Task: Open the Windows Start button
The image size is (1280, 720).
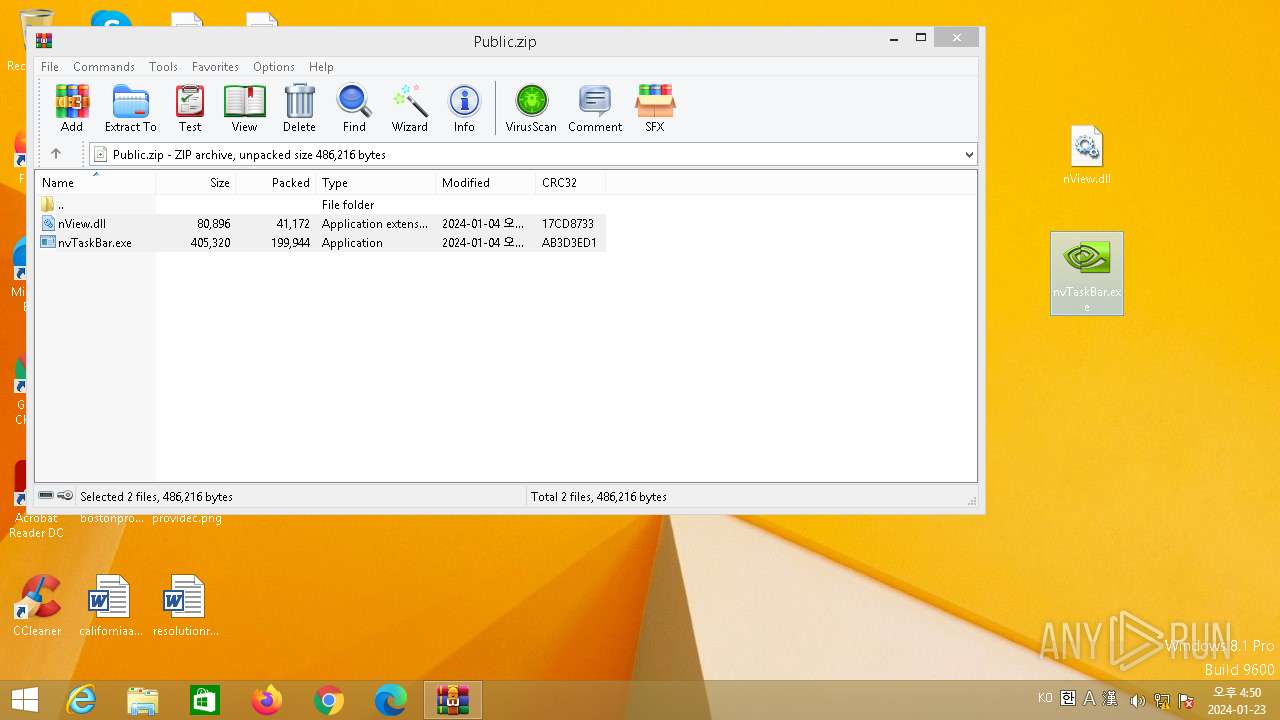Action: coord(25,700)
